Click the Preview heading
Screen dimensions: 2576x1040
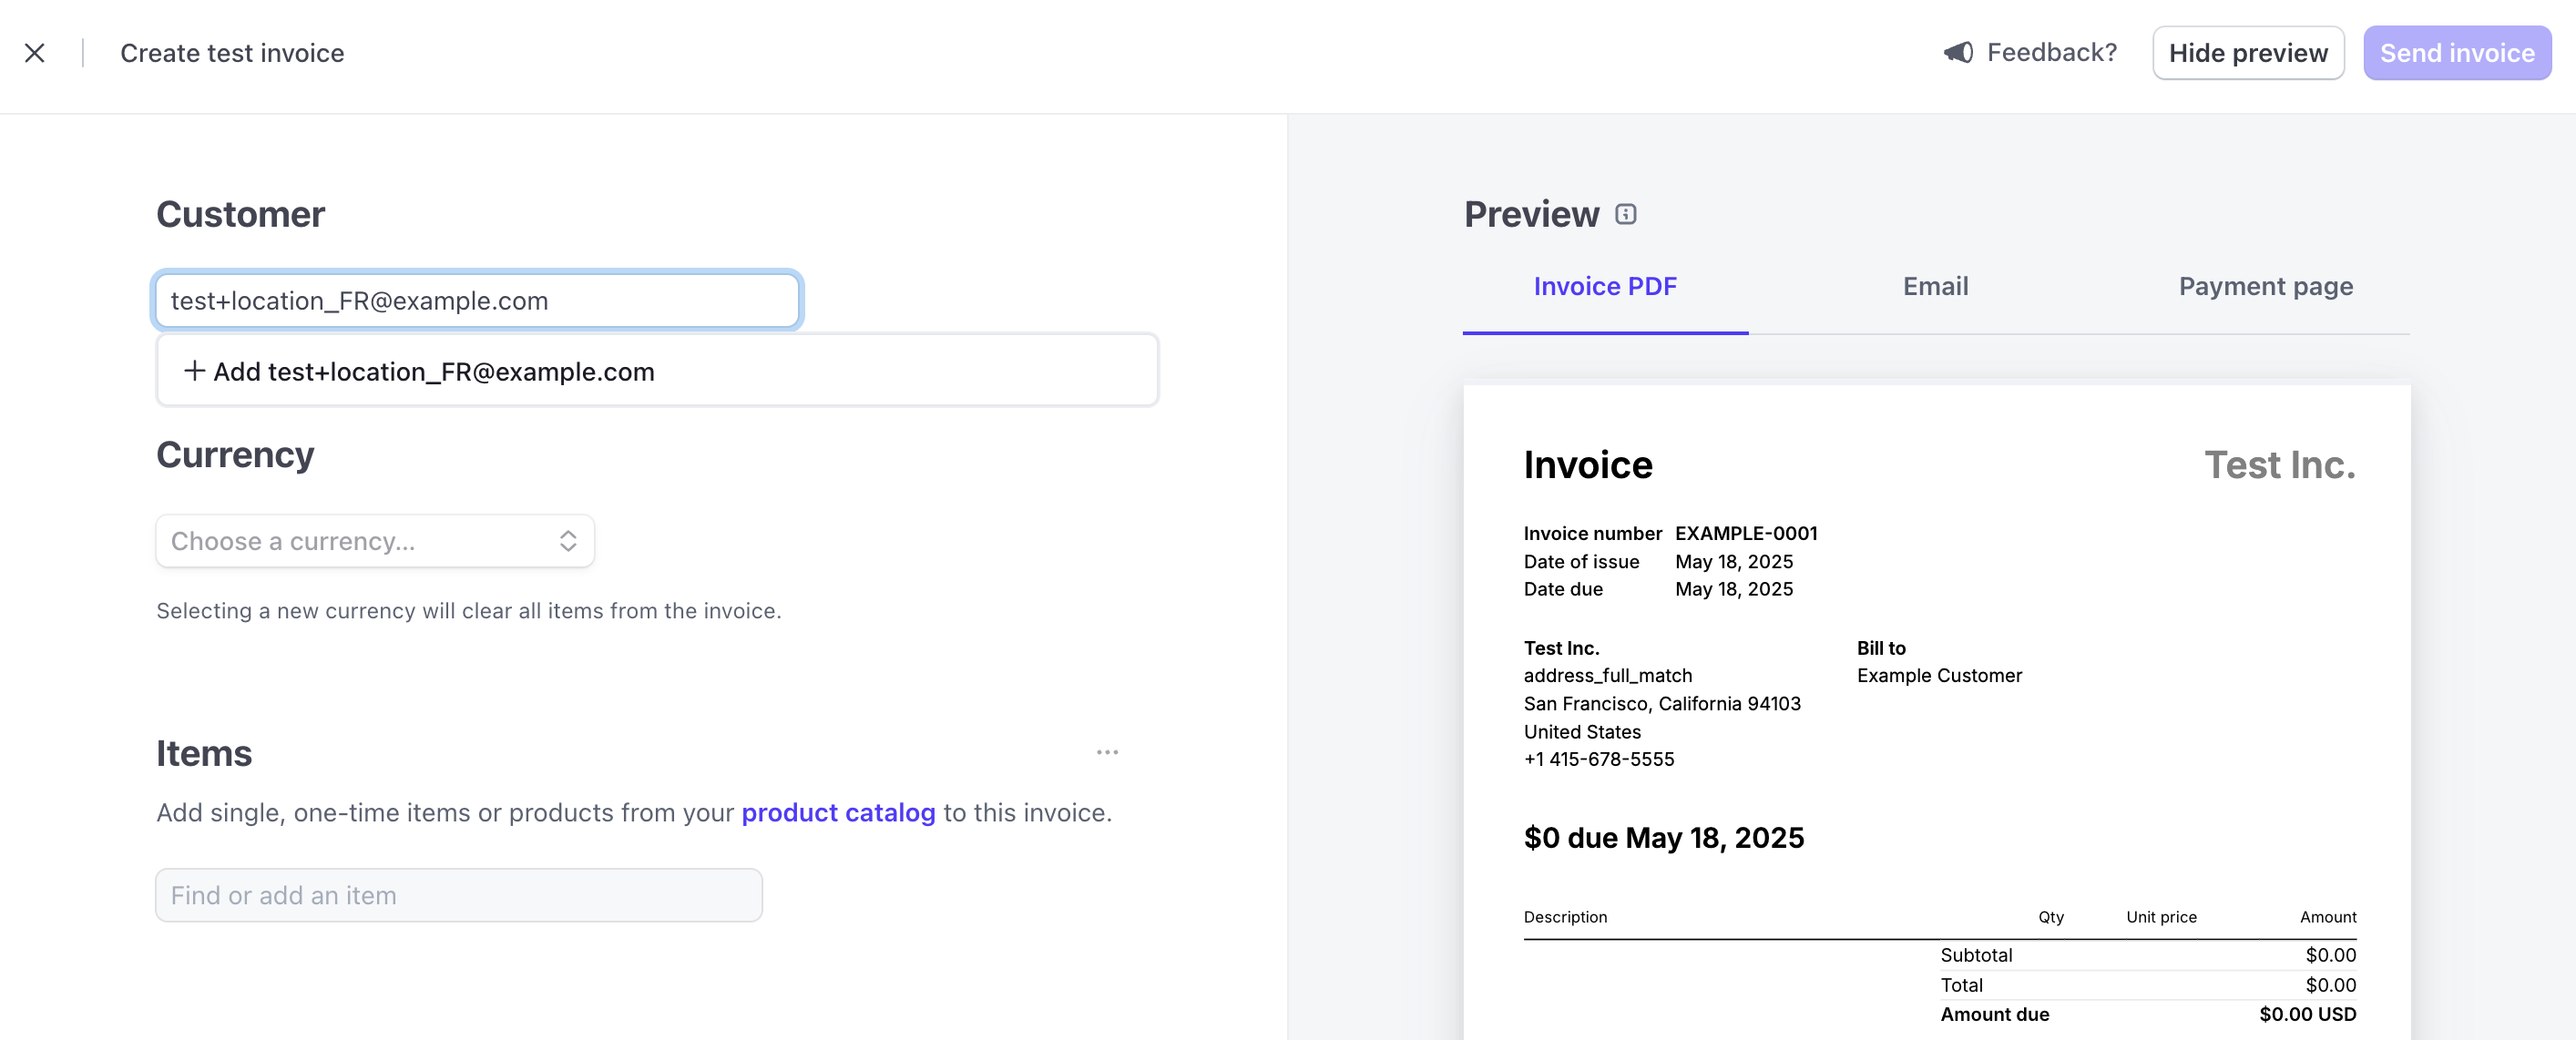(x=1531, y=214)
